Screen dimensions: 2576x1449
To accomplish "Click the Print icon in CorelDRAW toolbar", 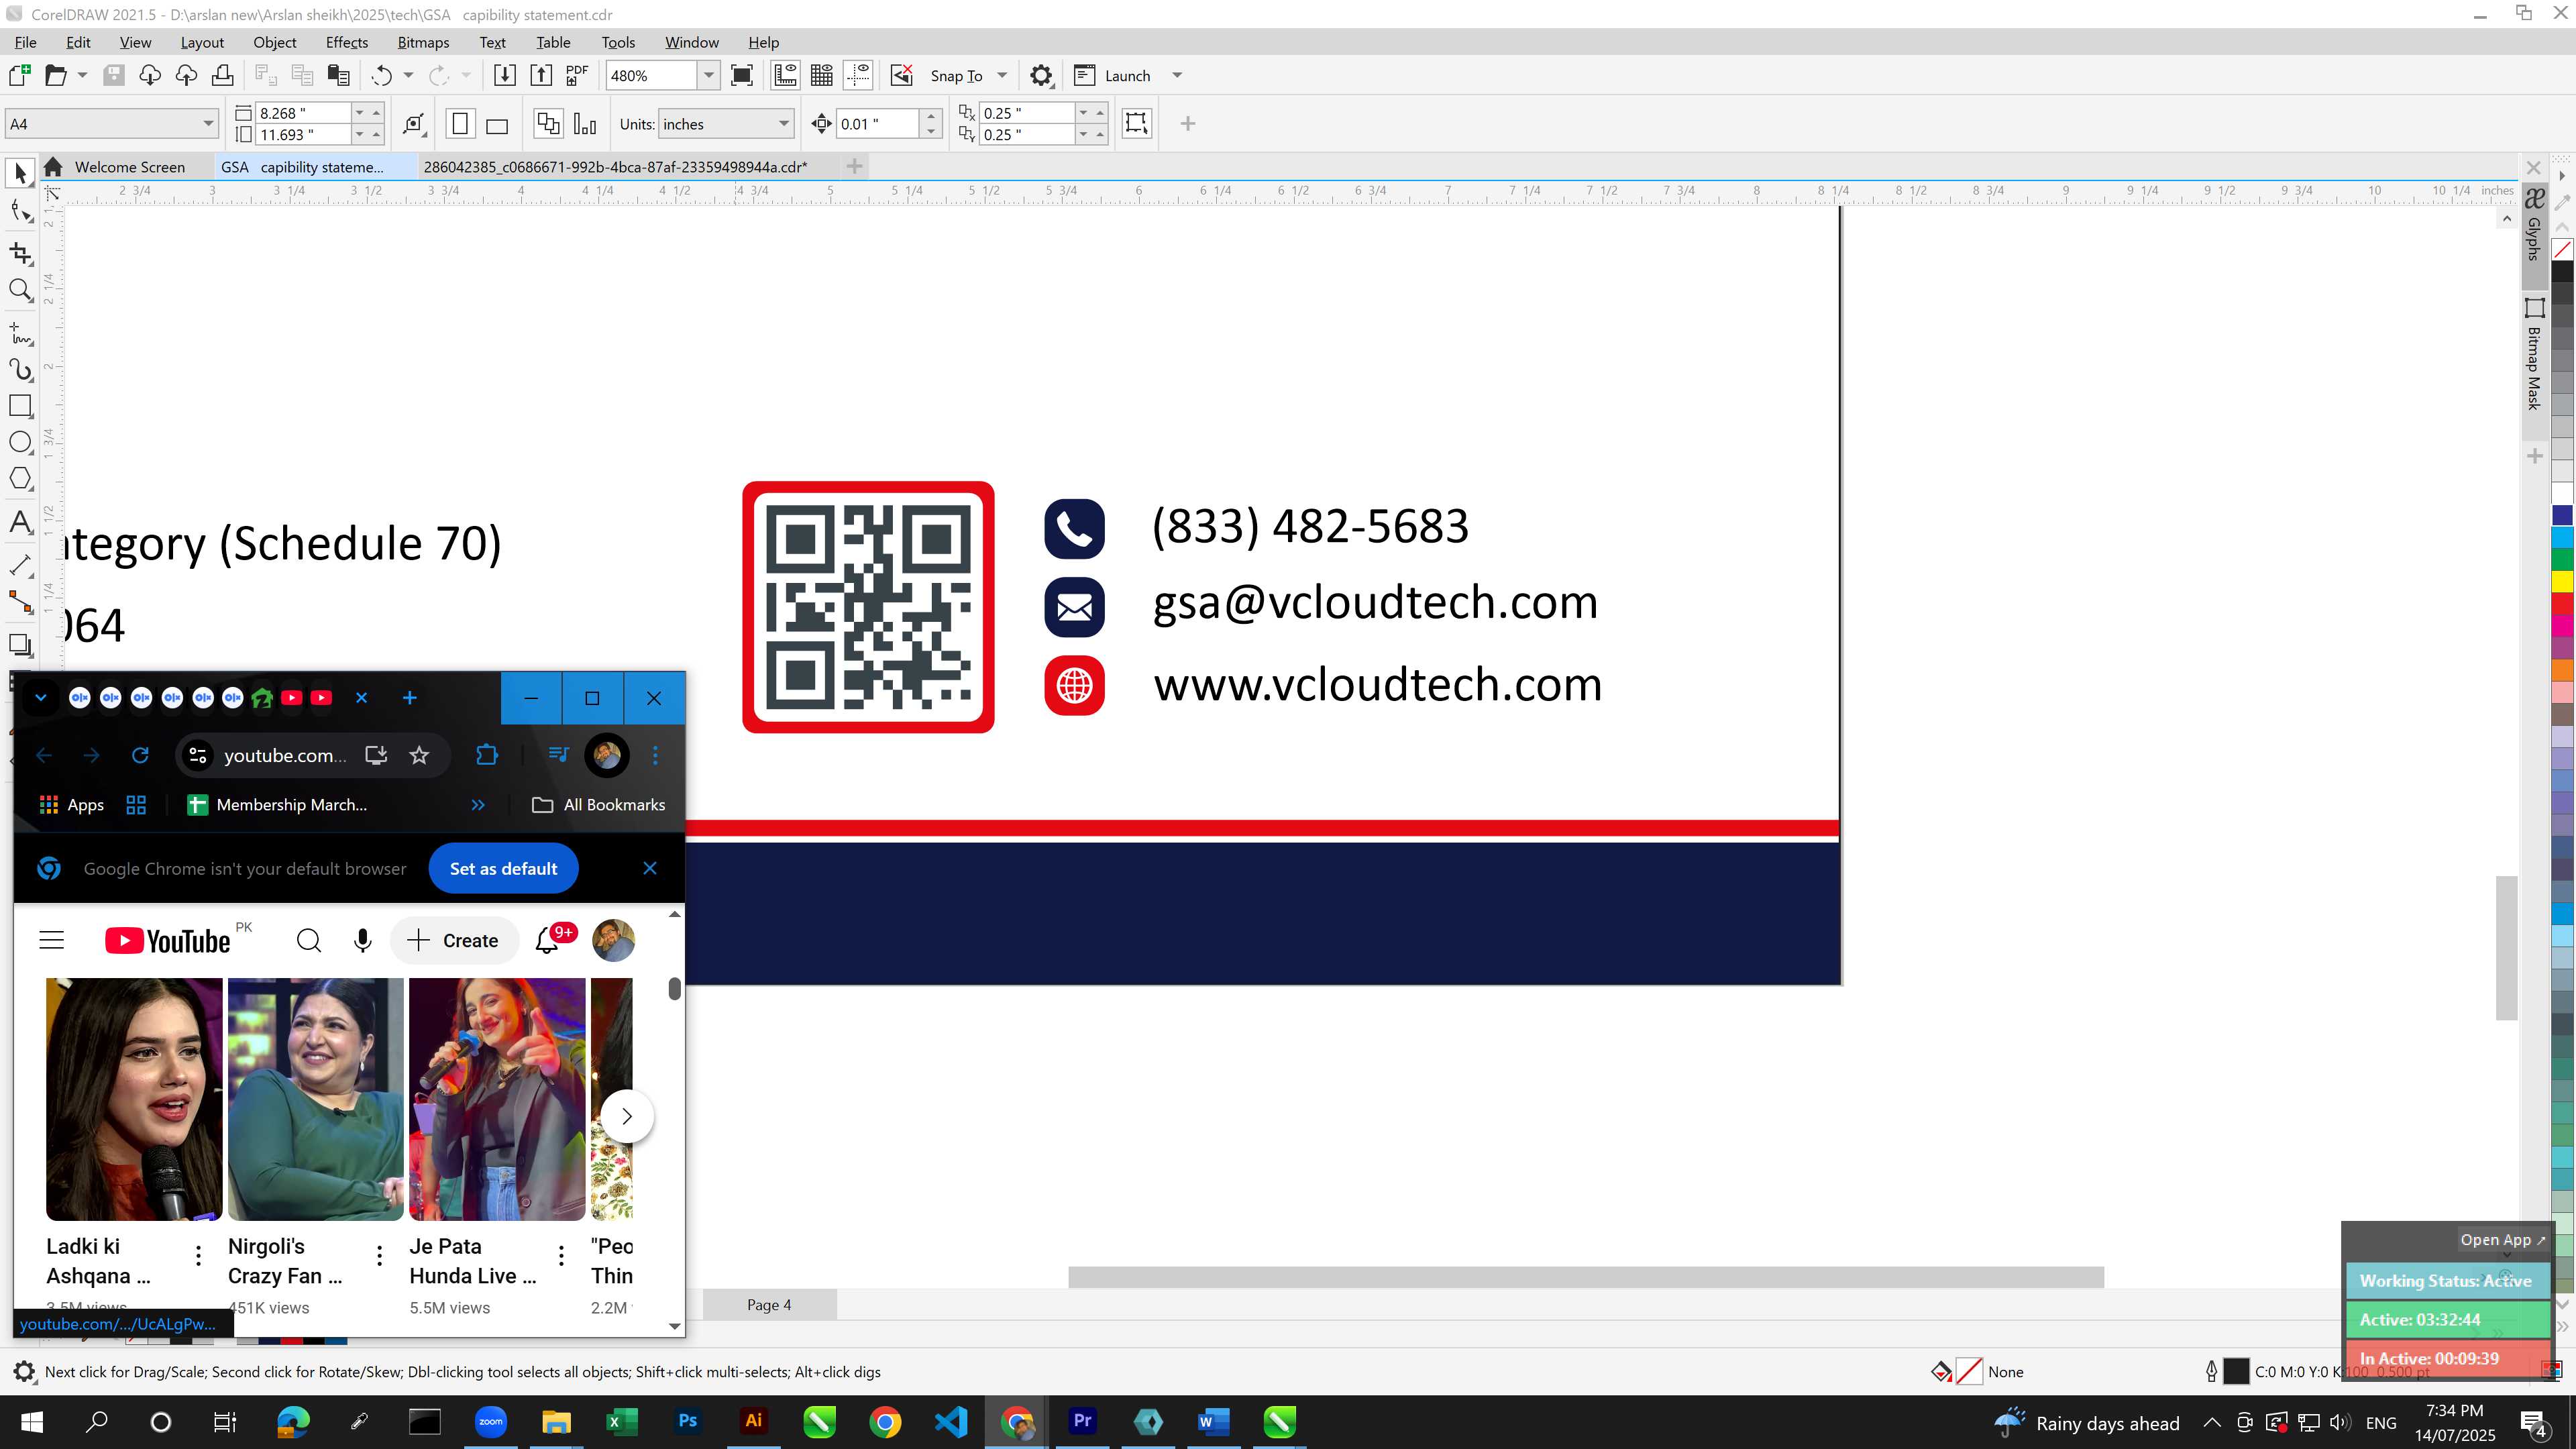I will point(222,75).
